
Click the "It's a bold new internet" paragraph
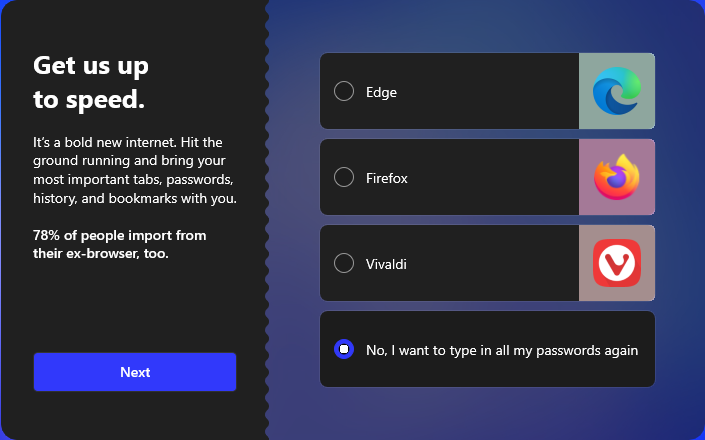coord(135,170)
